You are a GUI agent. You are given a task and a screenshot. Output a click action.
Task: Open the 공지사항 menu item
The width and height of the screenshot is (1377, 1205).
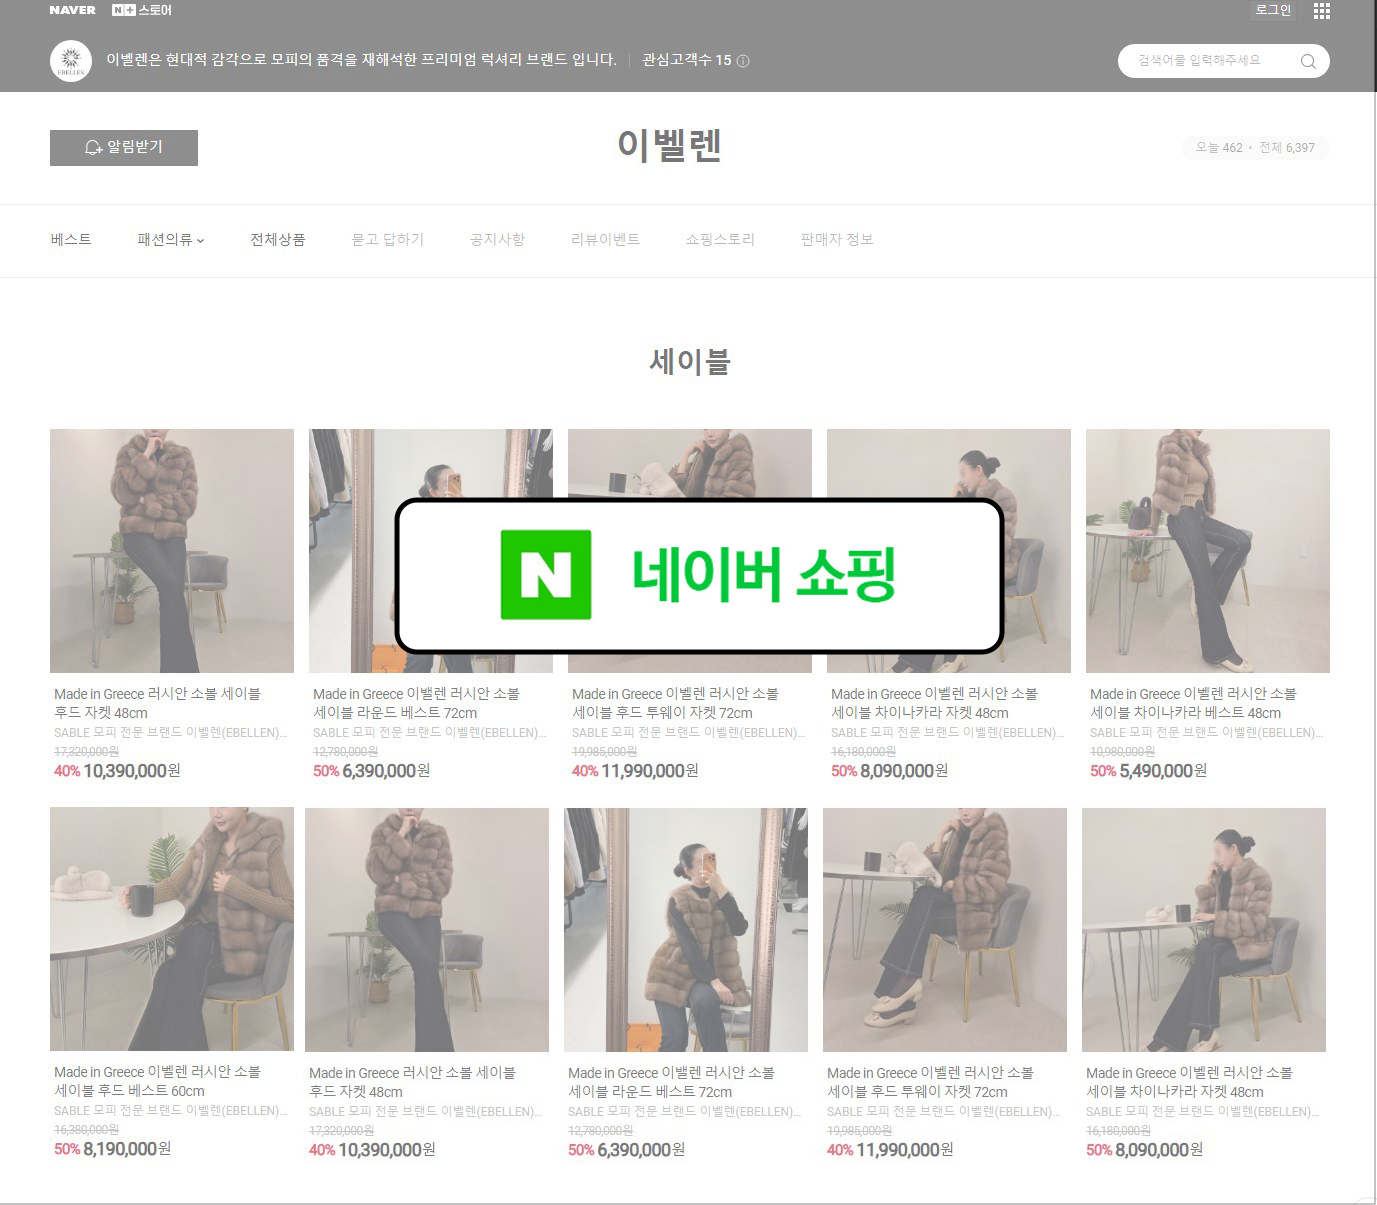[497, 239]
